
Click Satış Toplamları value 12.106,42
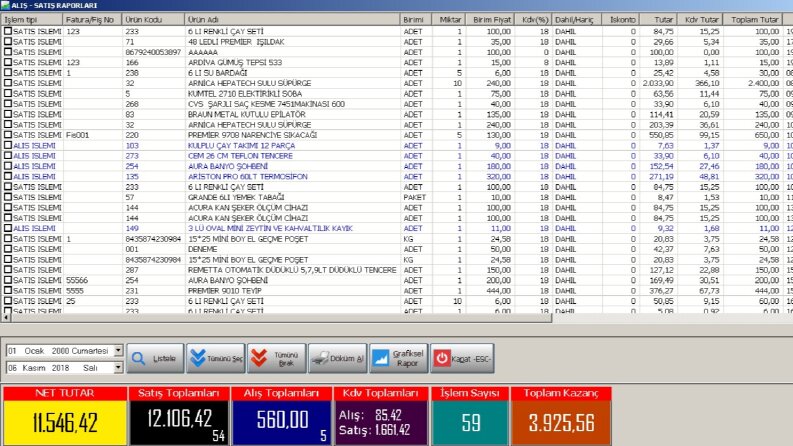click(x=180, y=418)
